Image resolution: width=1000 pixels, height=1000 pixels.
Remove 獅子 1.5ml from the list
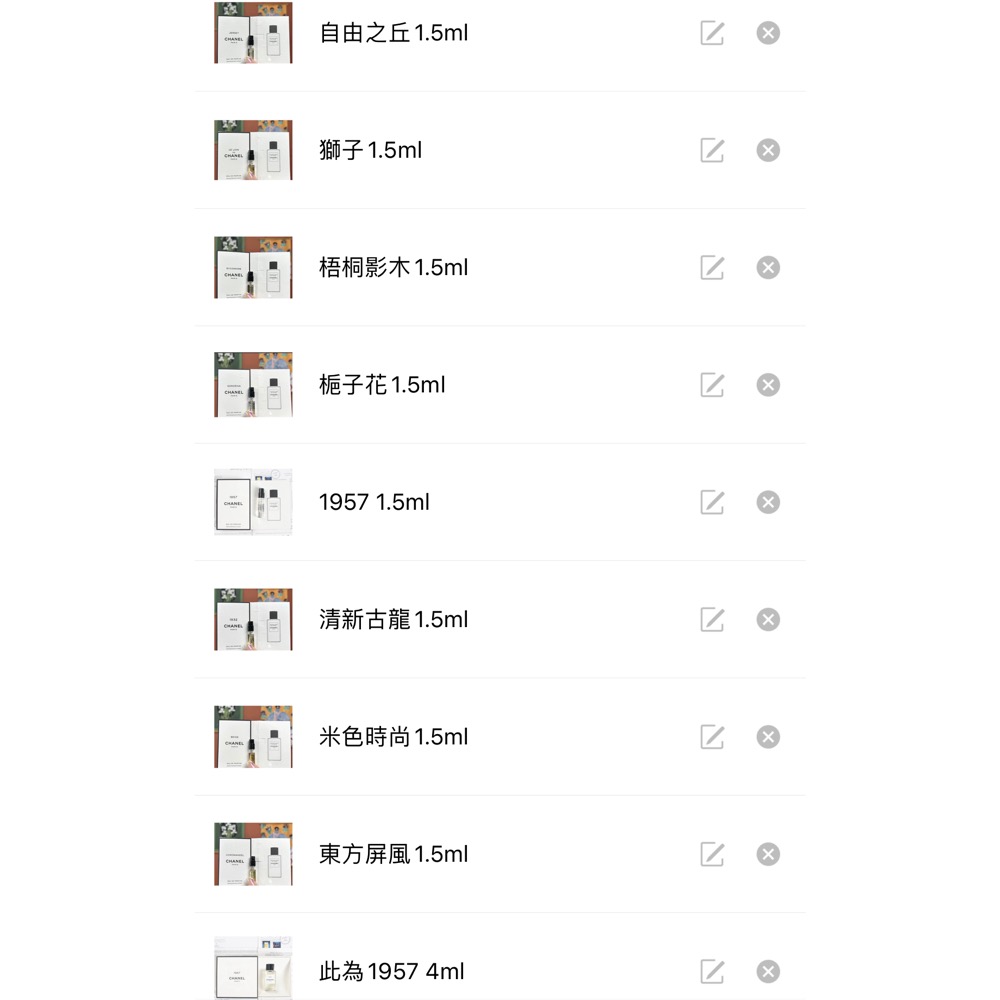768,150
